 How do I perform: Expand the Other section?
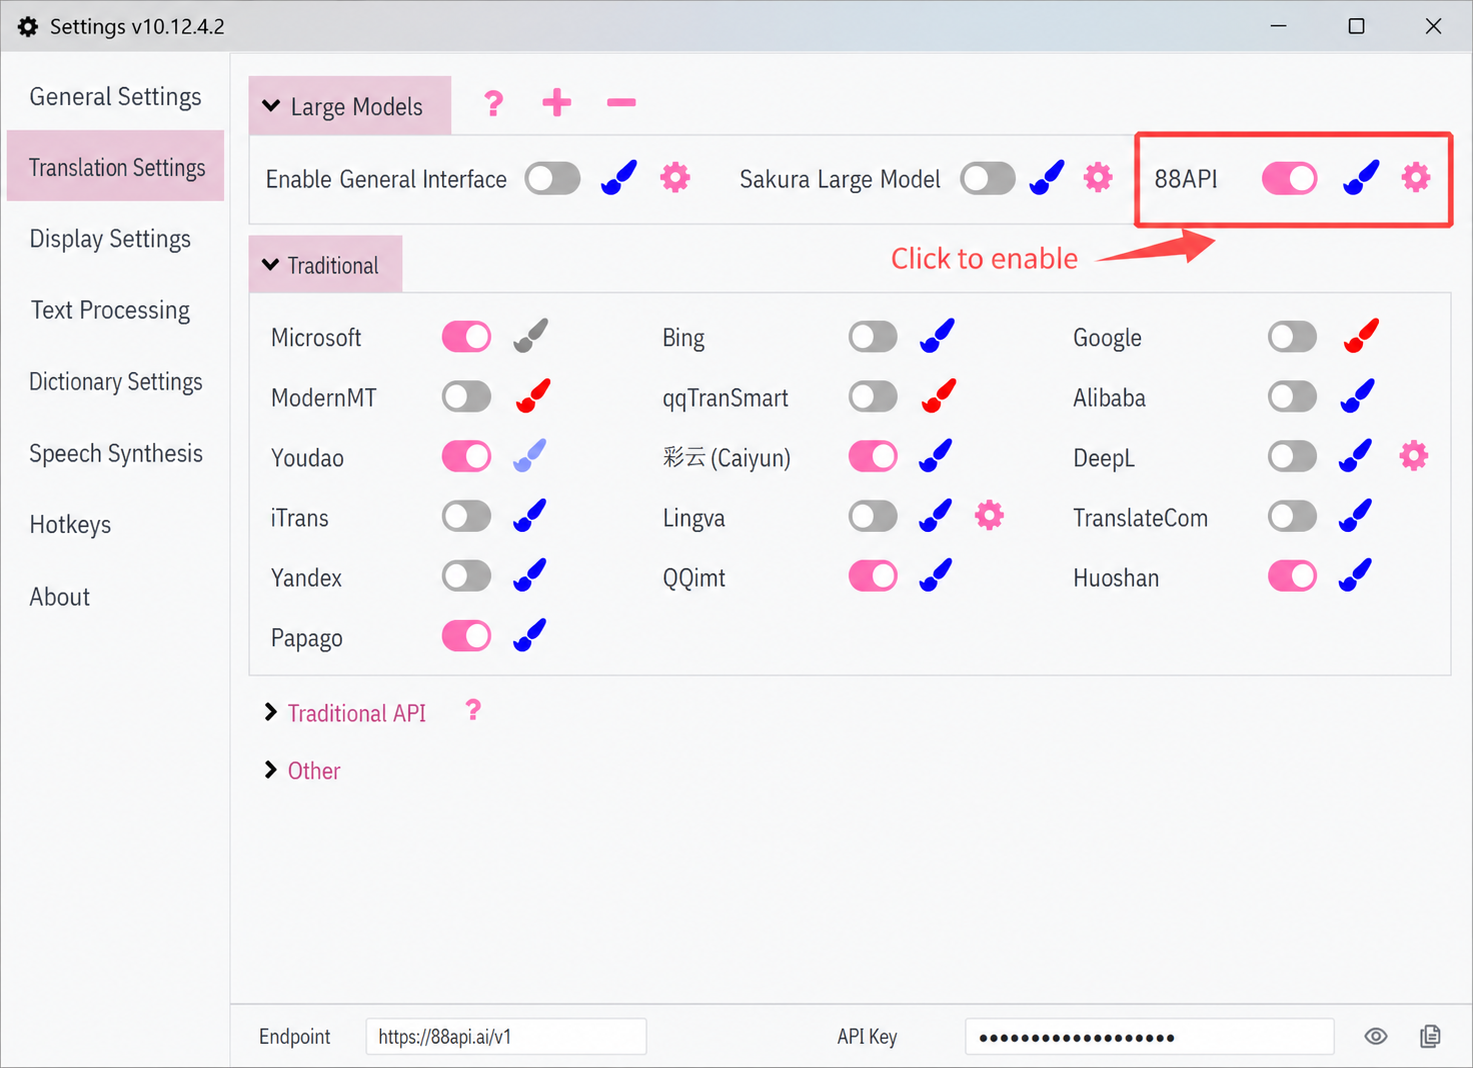tap(302, 770)
